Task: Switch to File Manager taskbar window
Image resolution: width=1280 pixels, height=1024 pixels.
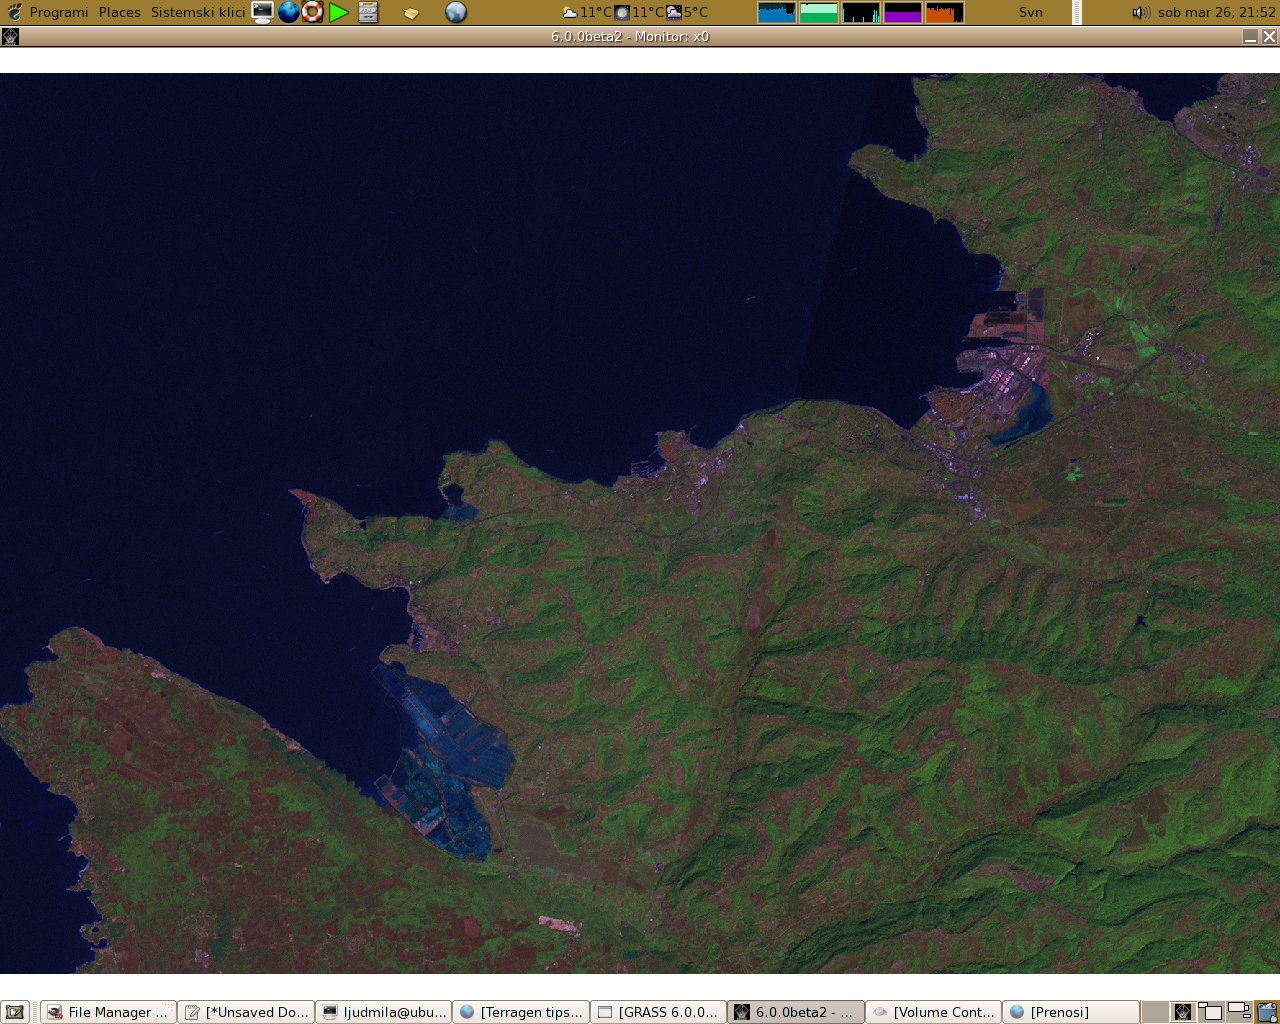Action: click(108, 1012)
